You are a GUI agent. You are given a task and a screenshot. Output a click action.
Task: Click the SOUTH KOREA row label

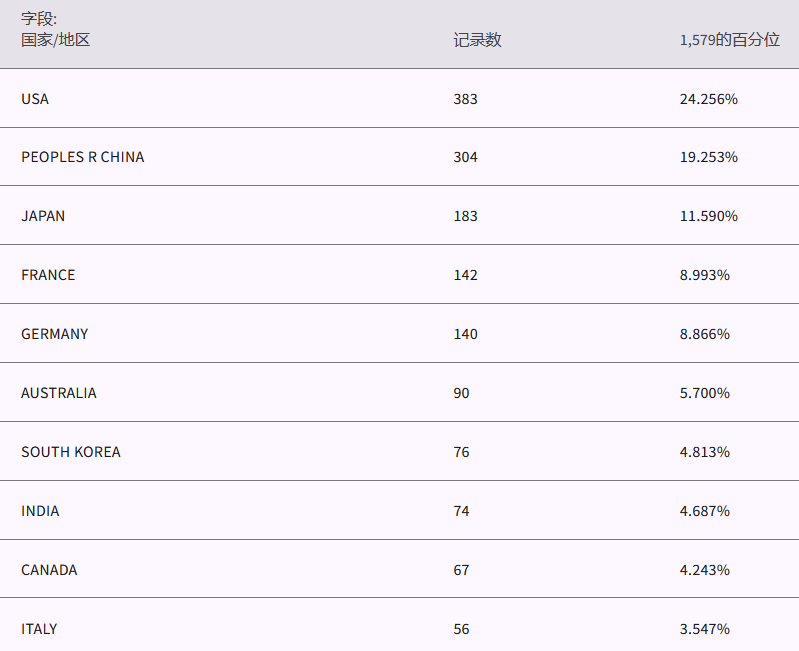click(71, 452)
